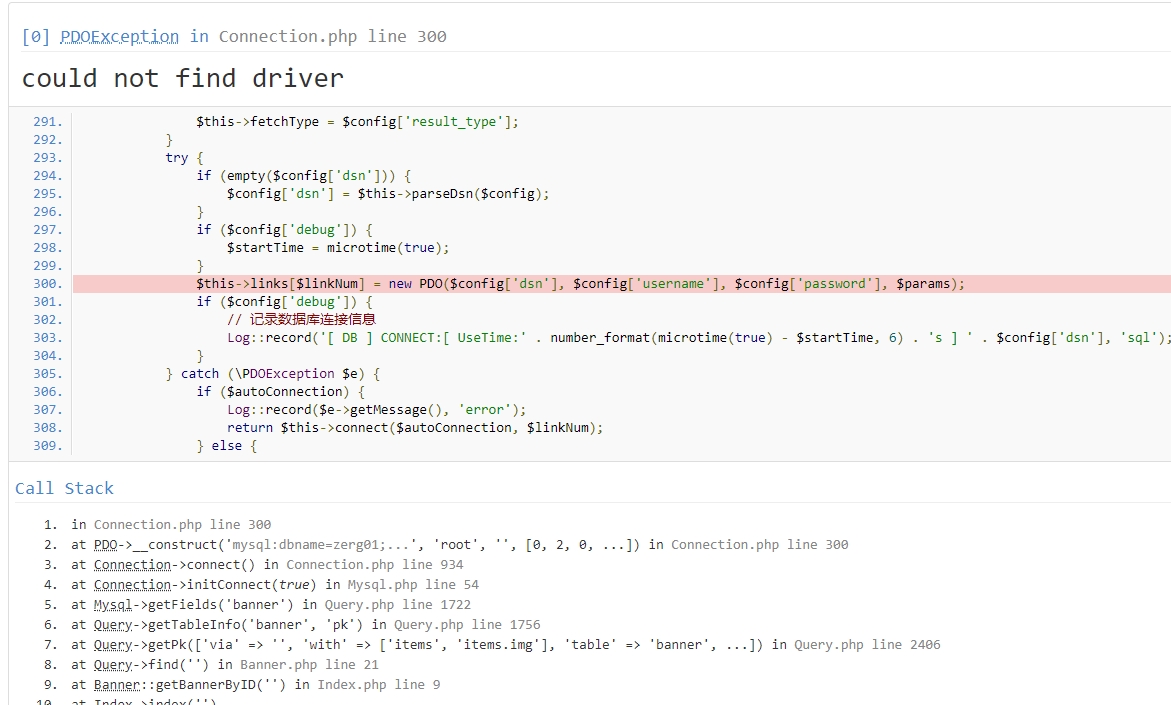Click 'Banner.php line 21' in the call stack
The width and height of the screenshot is (1171, 705).
tap(309, 665)
